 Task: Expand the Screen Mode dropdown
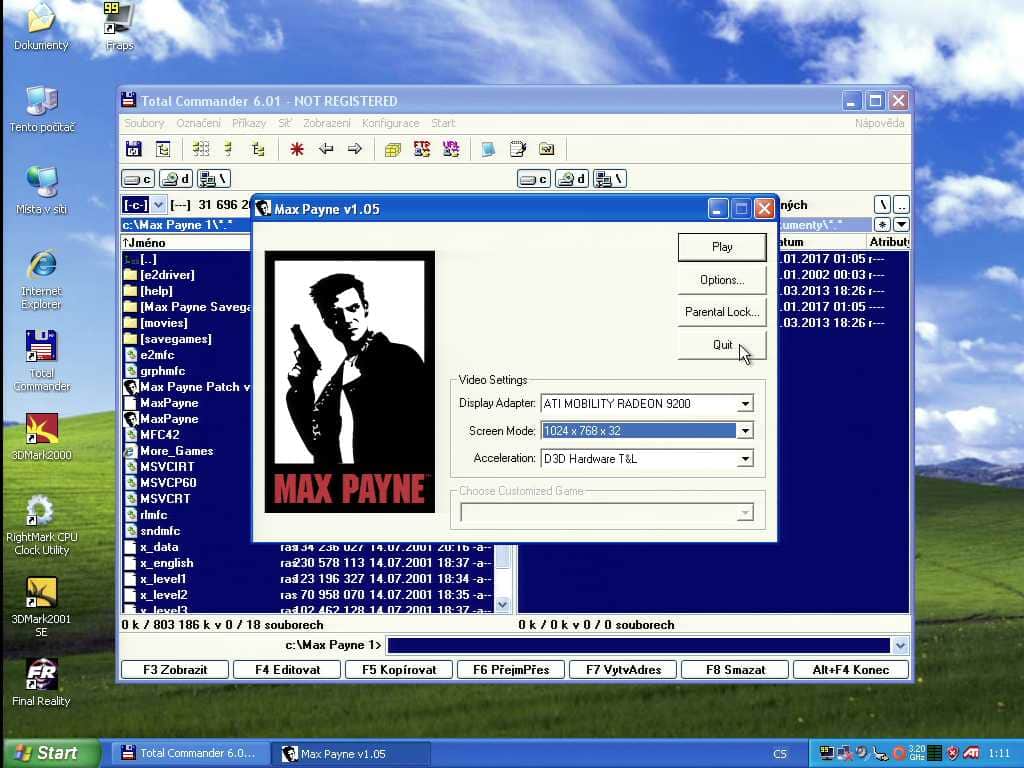[x=744, y=431]
